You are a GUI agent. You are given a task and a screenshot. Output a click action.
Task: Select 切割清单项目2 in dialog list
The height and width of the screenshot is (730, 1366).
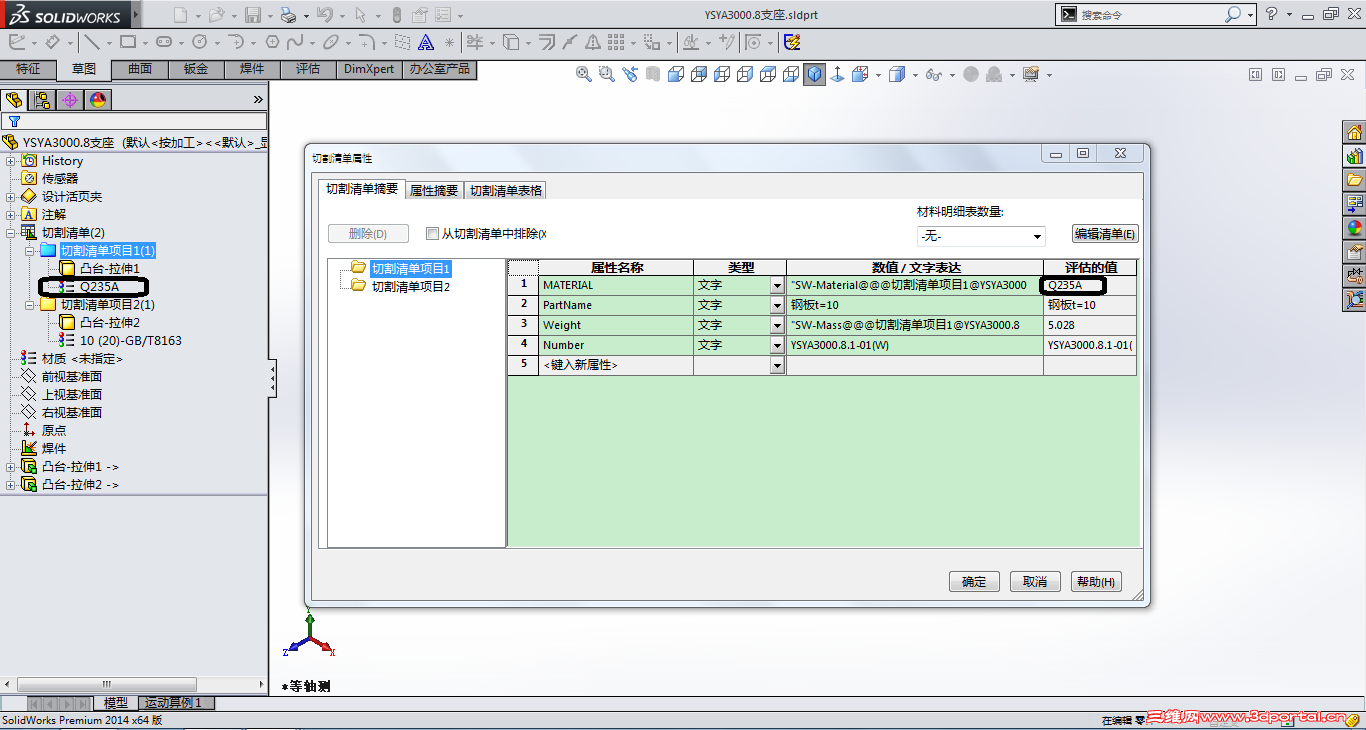click(411, 287)
